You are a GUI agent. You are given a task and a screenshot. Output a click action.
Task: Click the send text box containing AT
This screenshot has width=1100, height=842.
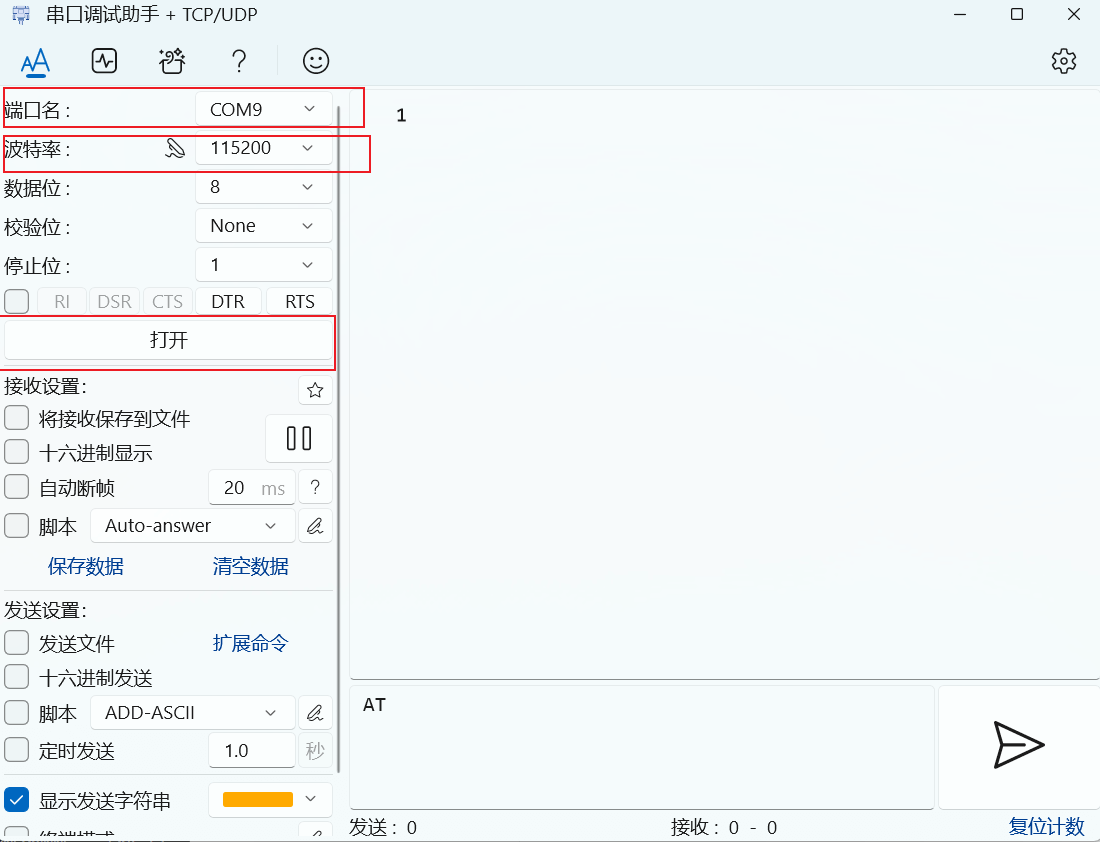click(x=642, y=746)
